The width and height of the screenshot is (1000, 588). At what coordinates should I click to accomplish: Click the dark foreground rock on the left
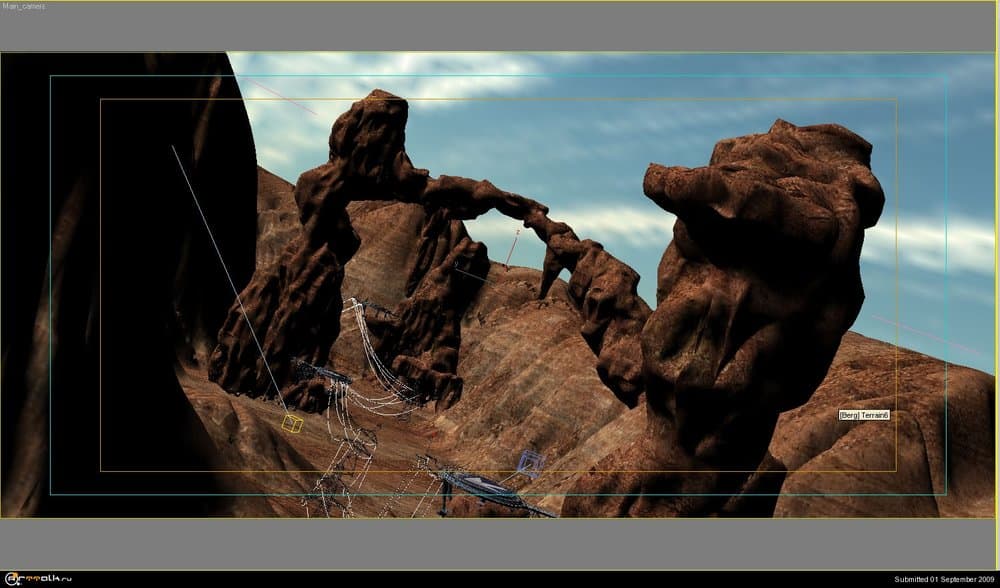click(100, 300)
